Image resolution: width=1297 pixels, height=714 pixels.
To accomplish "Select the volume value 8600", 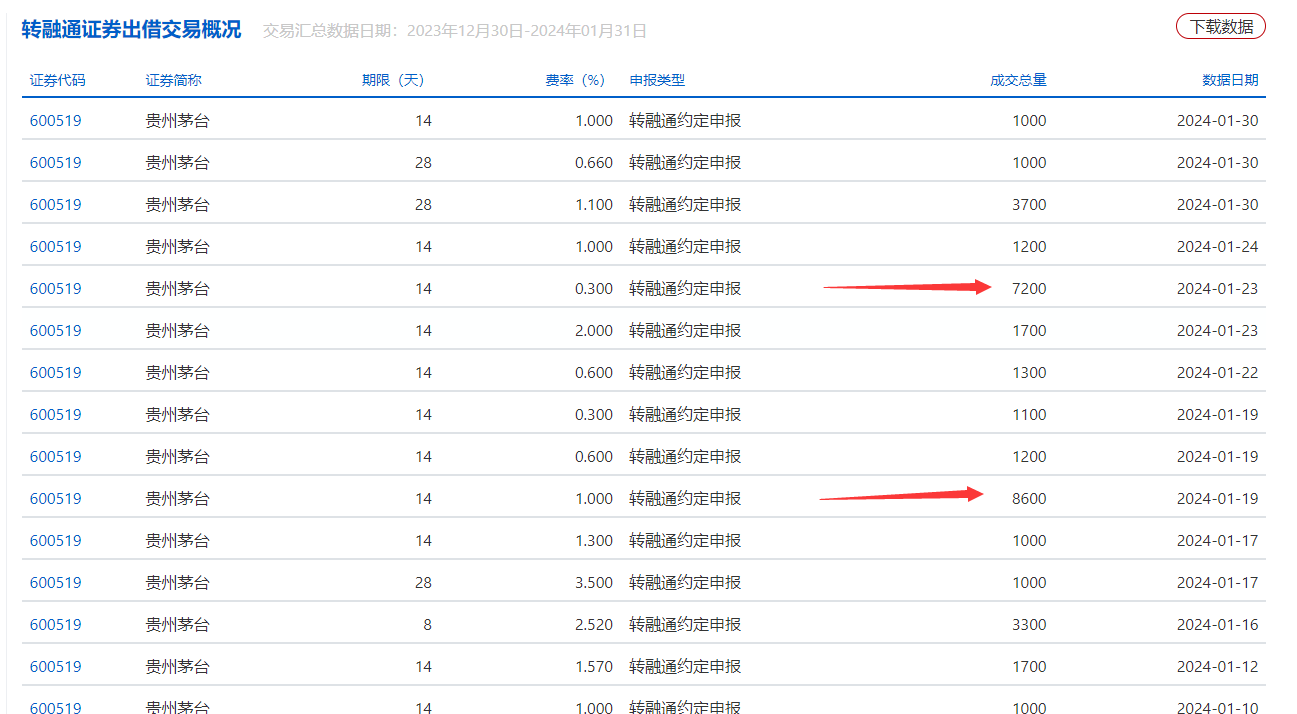I will pos(1029,499).
